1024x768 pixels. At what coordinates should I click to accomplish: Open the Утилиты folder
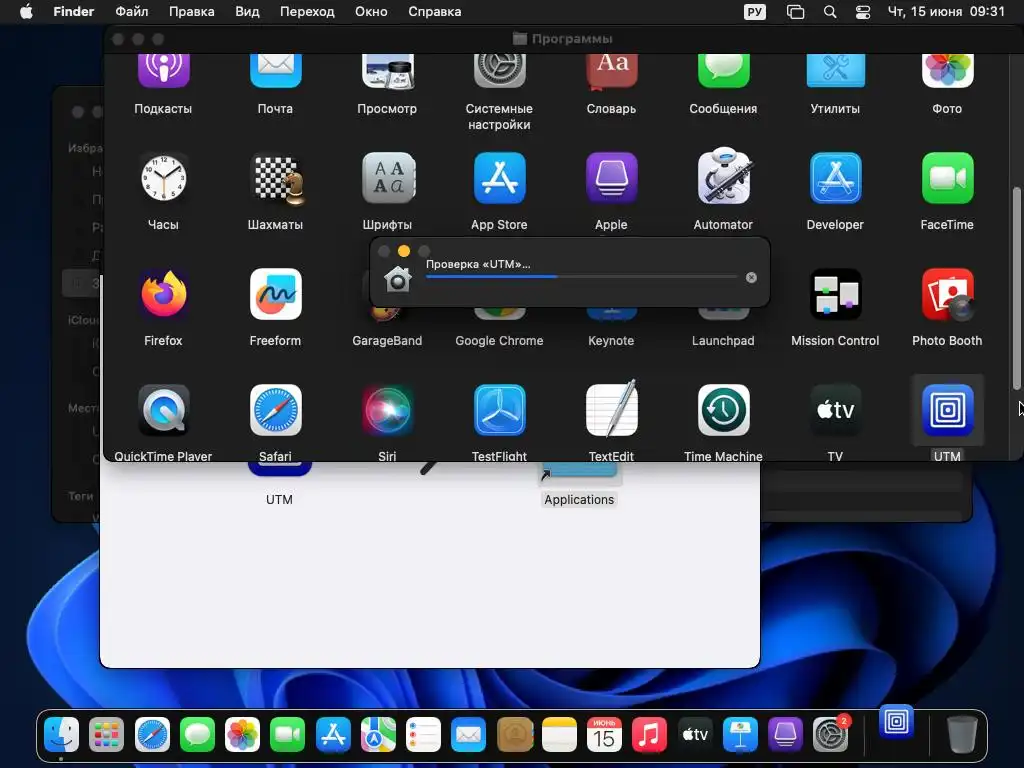pyautogui.click(x=835, y=71)
